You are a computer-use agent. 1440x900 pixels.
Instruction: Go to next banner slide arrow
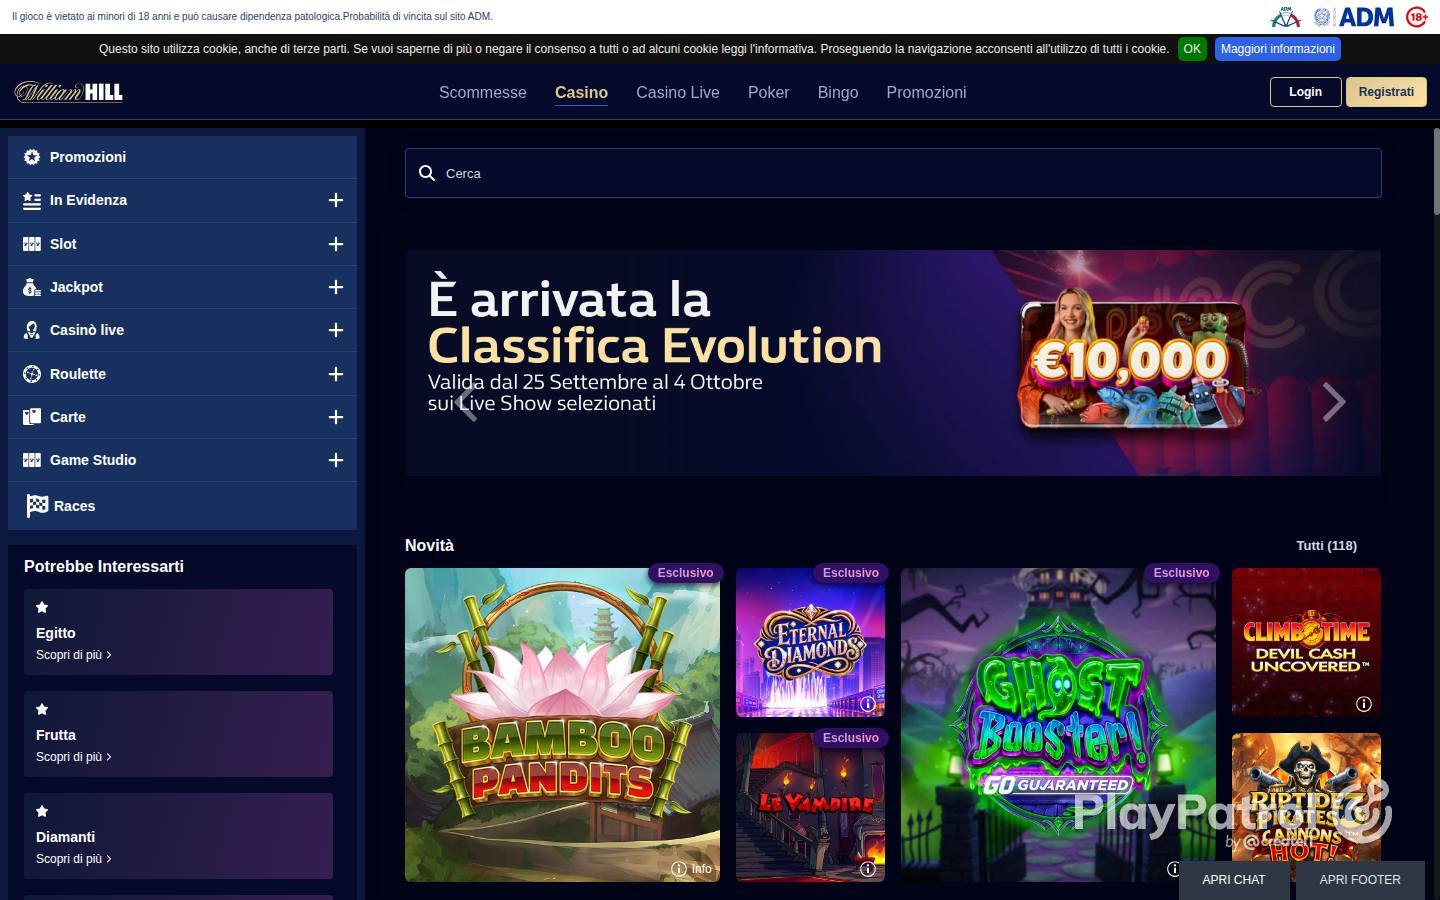pos(1334,402)
